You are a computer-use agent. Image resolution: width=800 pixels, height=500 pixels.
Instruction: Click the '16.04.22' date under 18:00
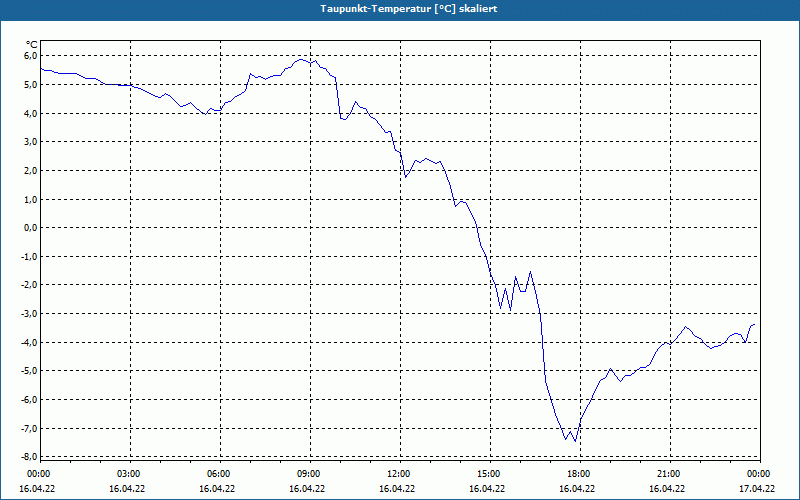577,489
